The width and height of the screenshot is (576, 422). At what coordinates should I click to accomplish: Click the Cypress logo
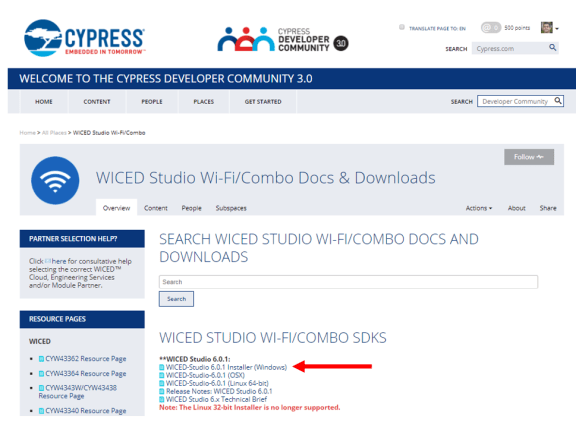84,38
